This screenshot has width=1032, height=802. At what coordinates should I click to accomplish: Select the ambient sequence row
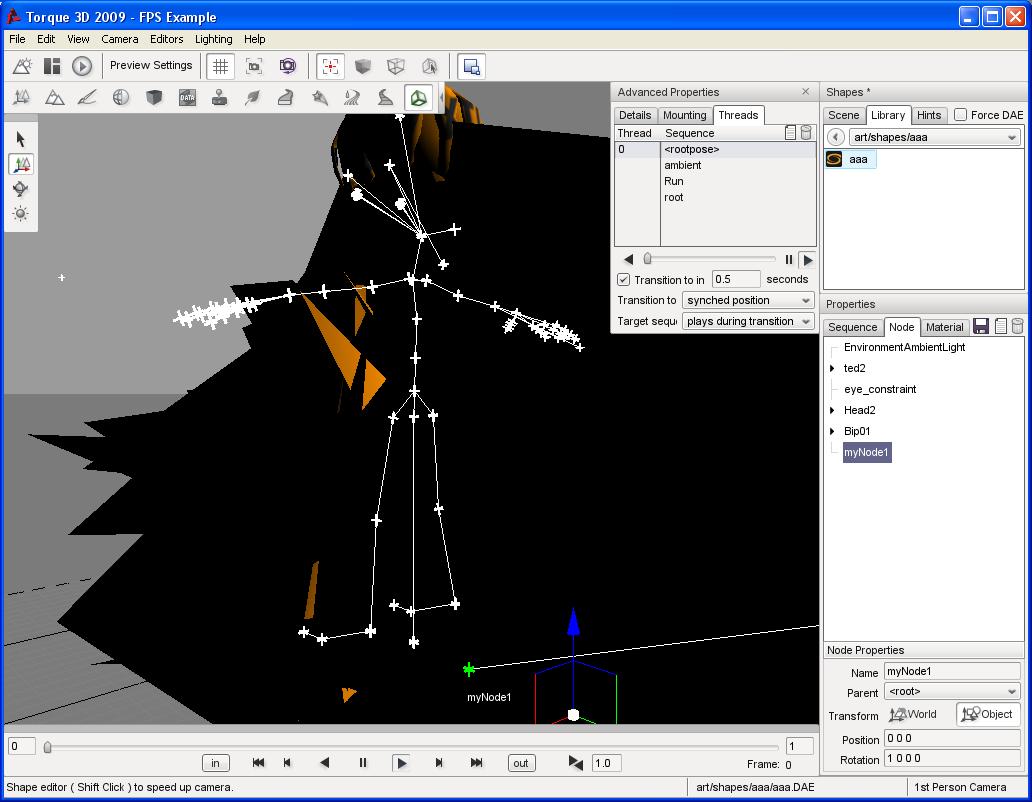click(x=715, y=165)
